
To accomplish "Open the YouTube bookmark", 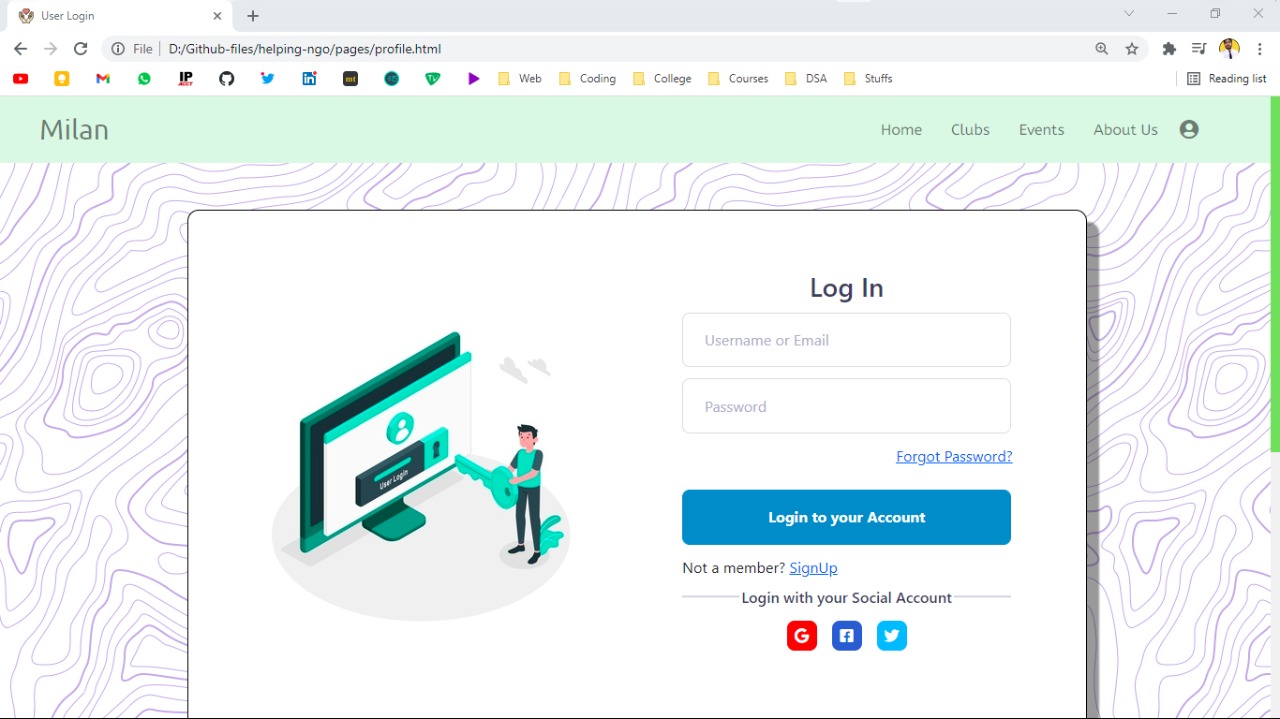I will (x=21, y=78).
